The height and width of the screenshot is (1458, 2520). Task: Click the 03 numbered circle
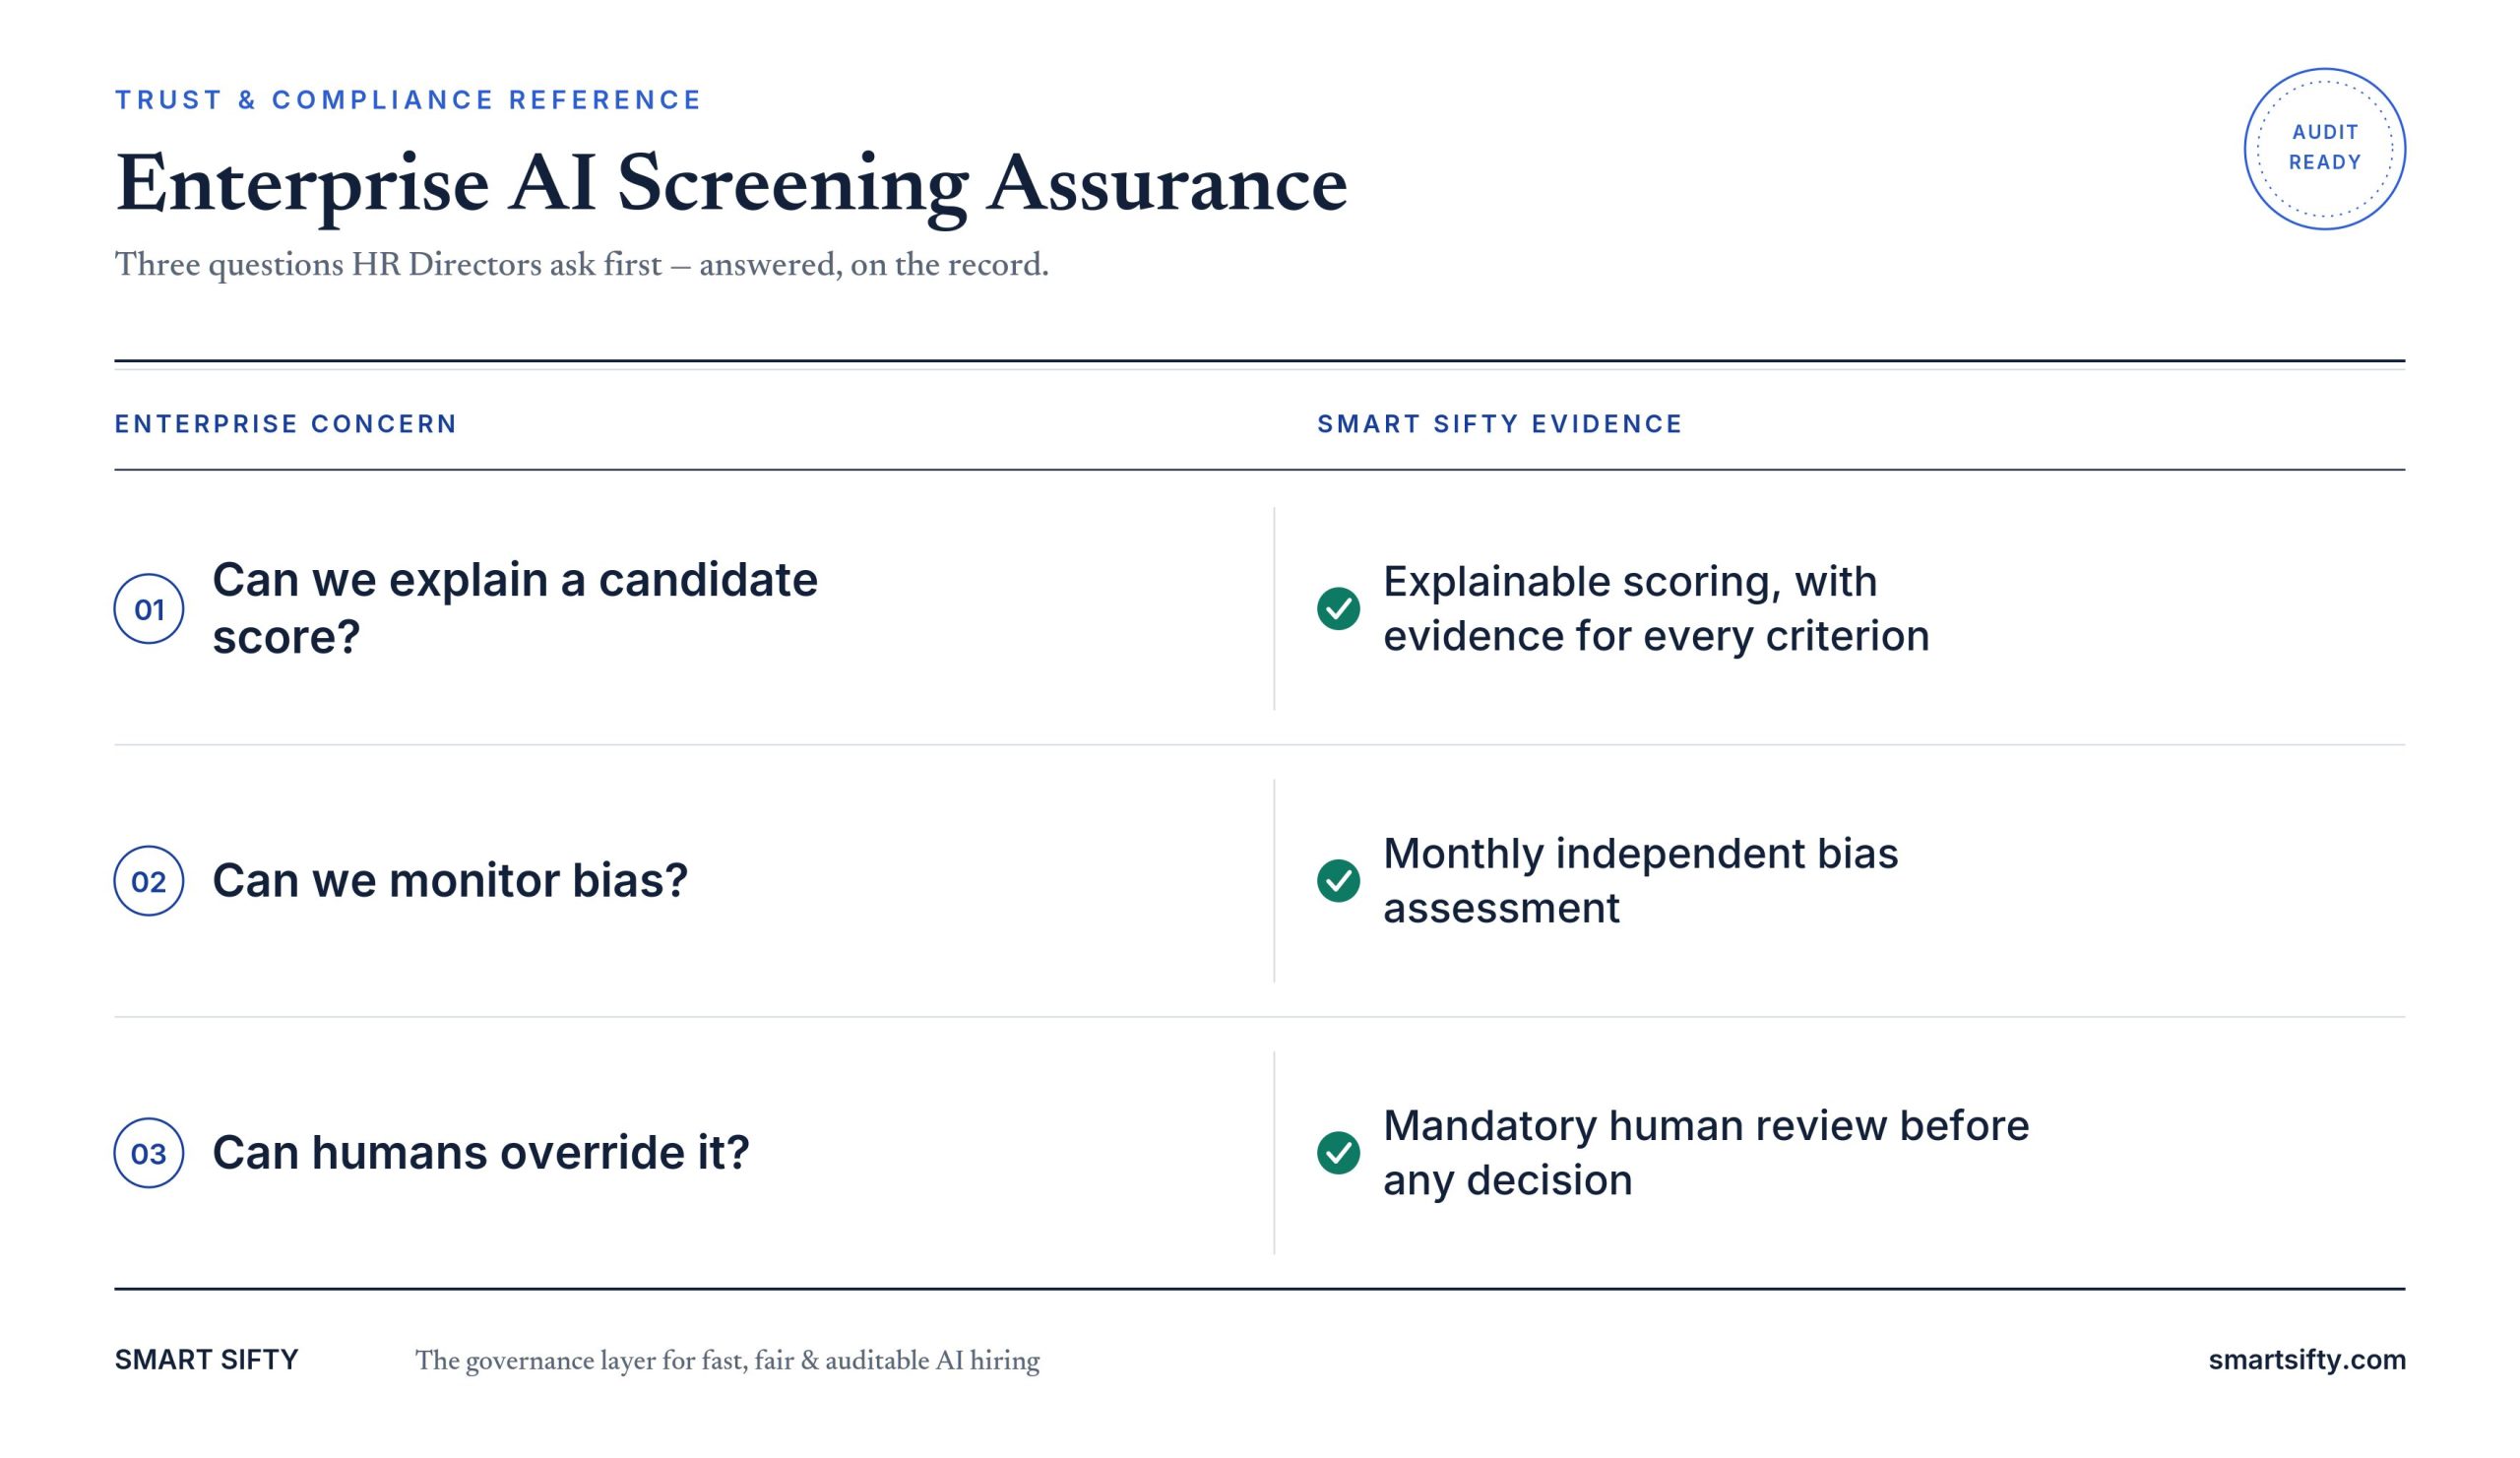149,1153
